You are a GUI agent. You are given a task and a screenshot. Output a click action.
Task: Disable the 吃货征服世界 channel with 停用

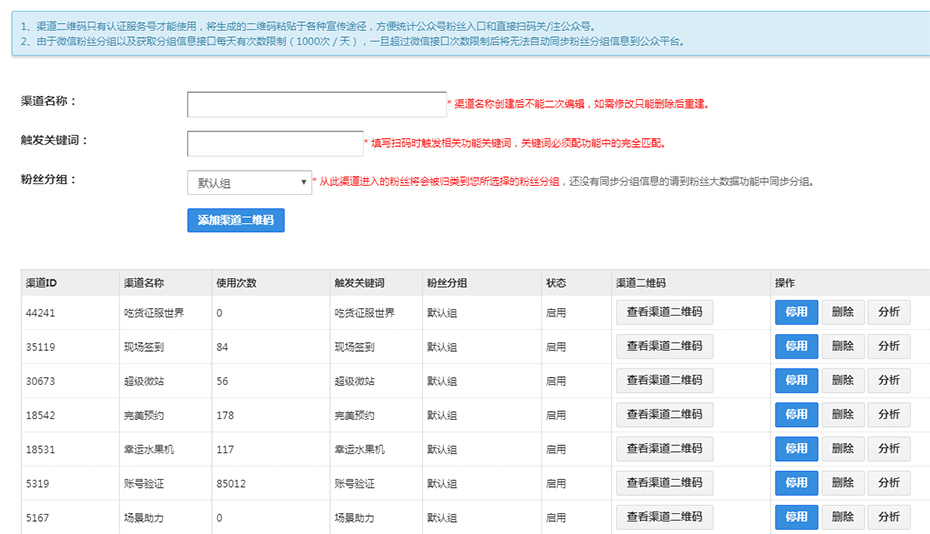click(x=796, y=312)
